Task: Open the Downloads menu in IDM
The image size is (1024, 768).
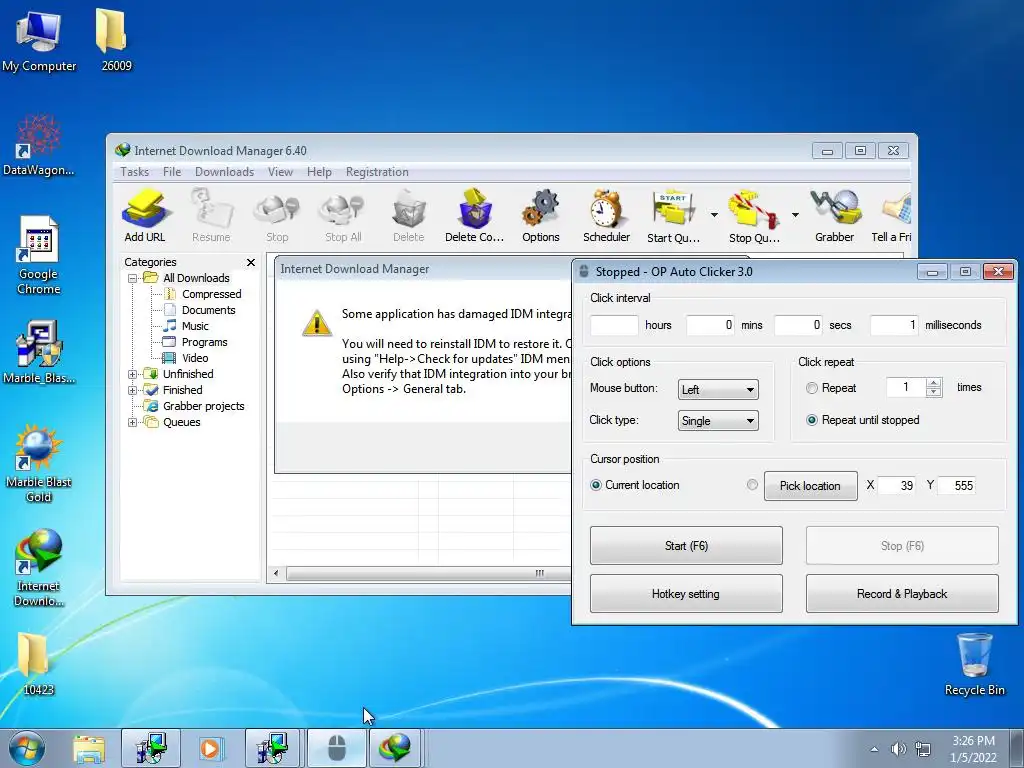Action: pyautogui.click(x=224, y=172)
